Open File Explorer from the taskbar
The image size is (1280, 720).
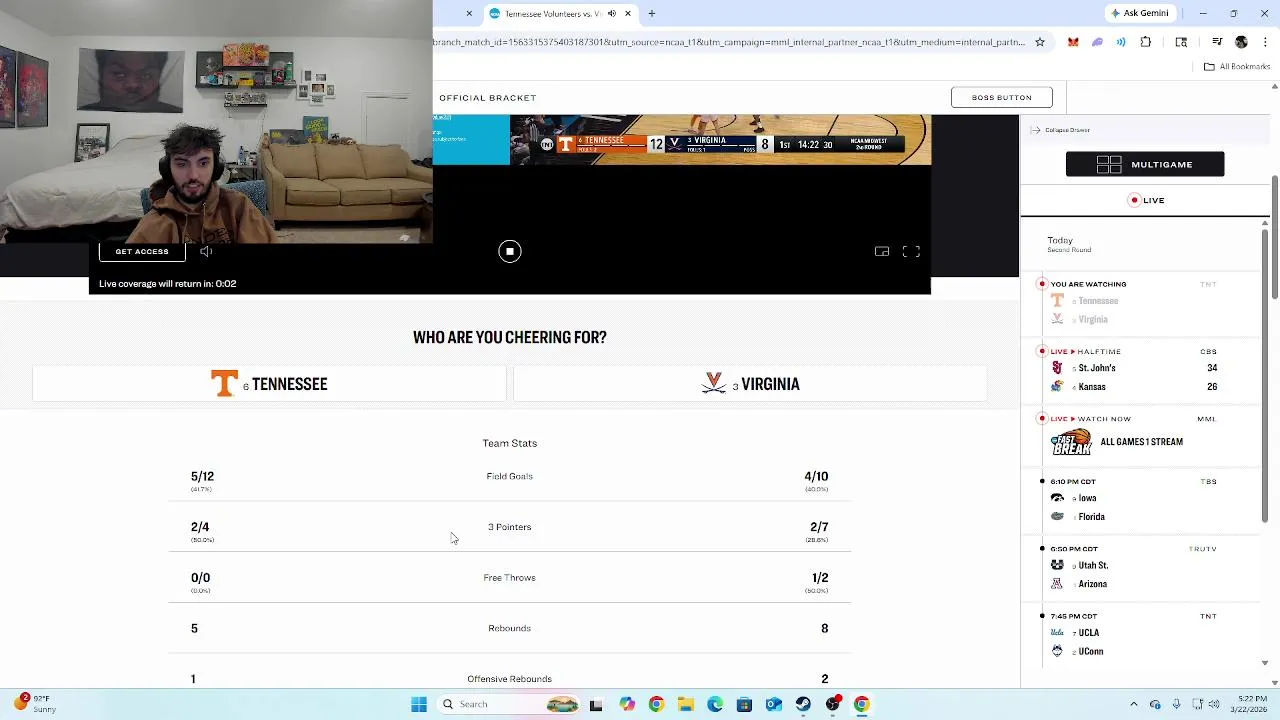tap(685, 704)
